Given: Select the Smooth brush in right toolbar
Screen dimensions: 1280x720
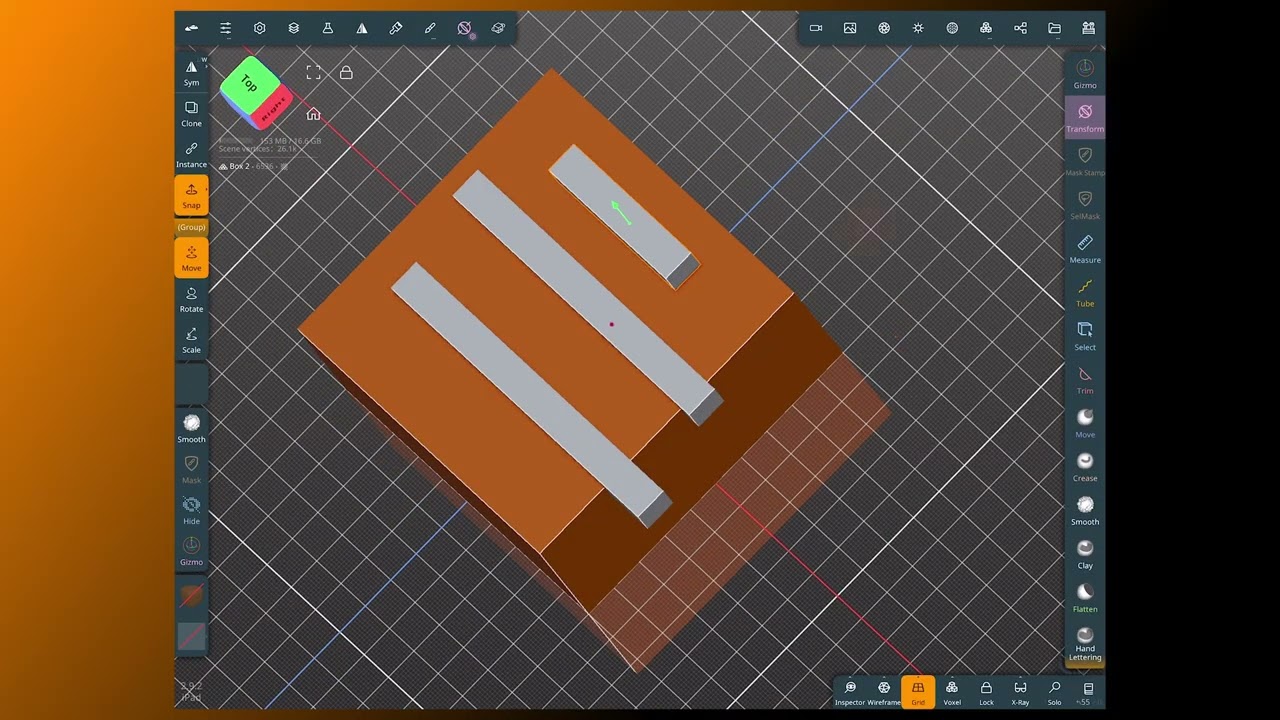Looking at the screenshot, I should coord(1085,510).
